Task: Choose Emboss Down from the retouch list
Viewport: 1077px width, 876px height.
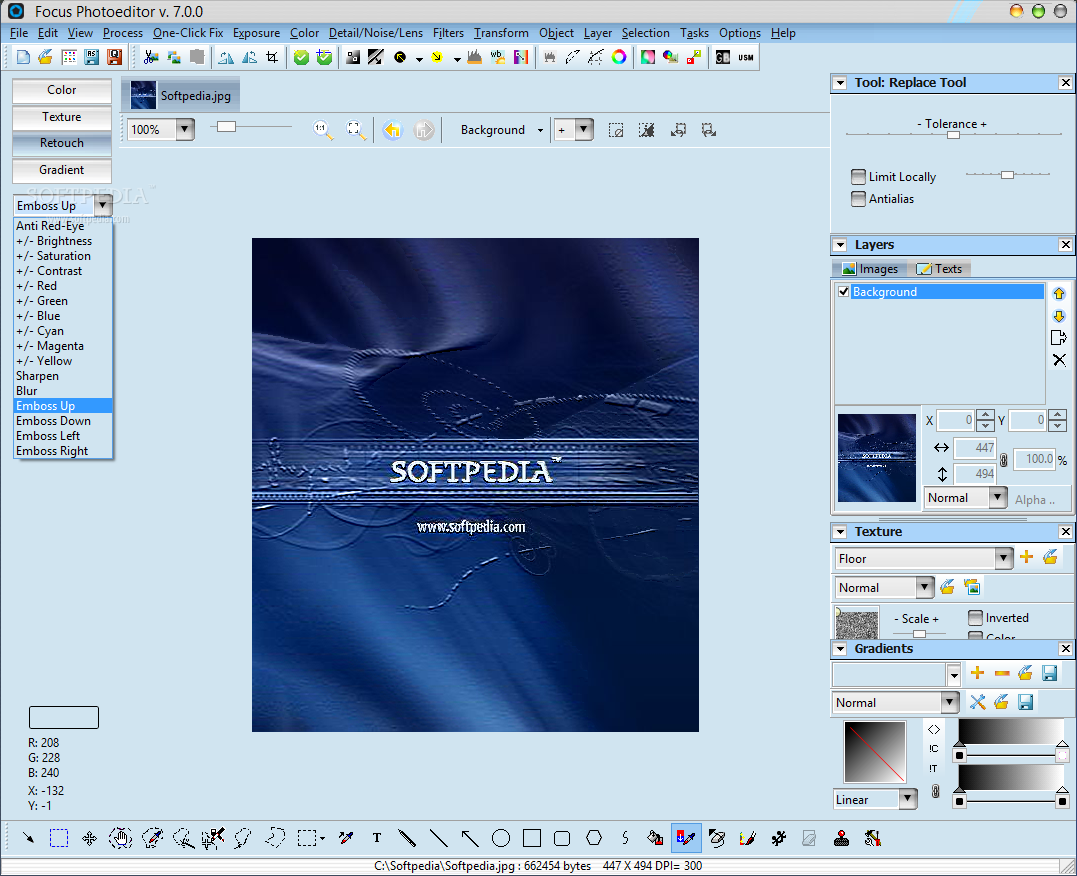Action: (63, 421)
